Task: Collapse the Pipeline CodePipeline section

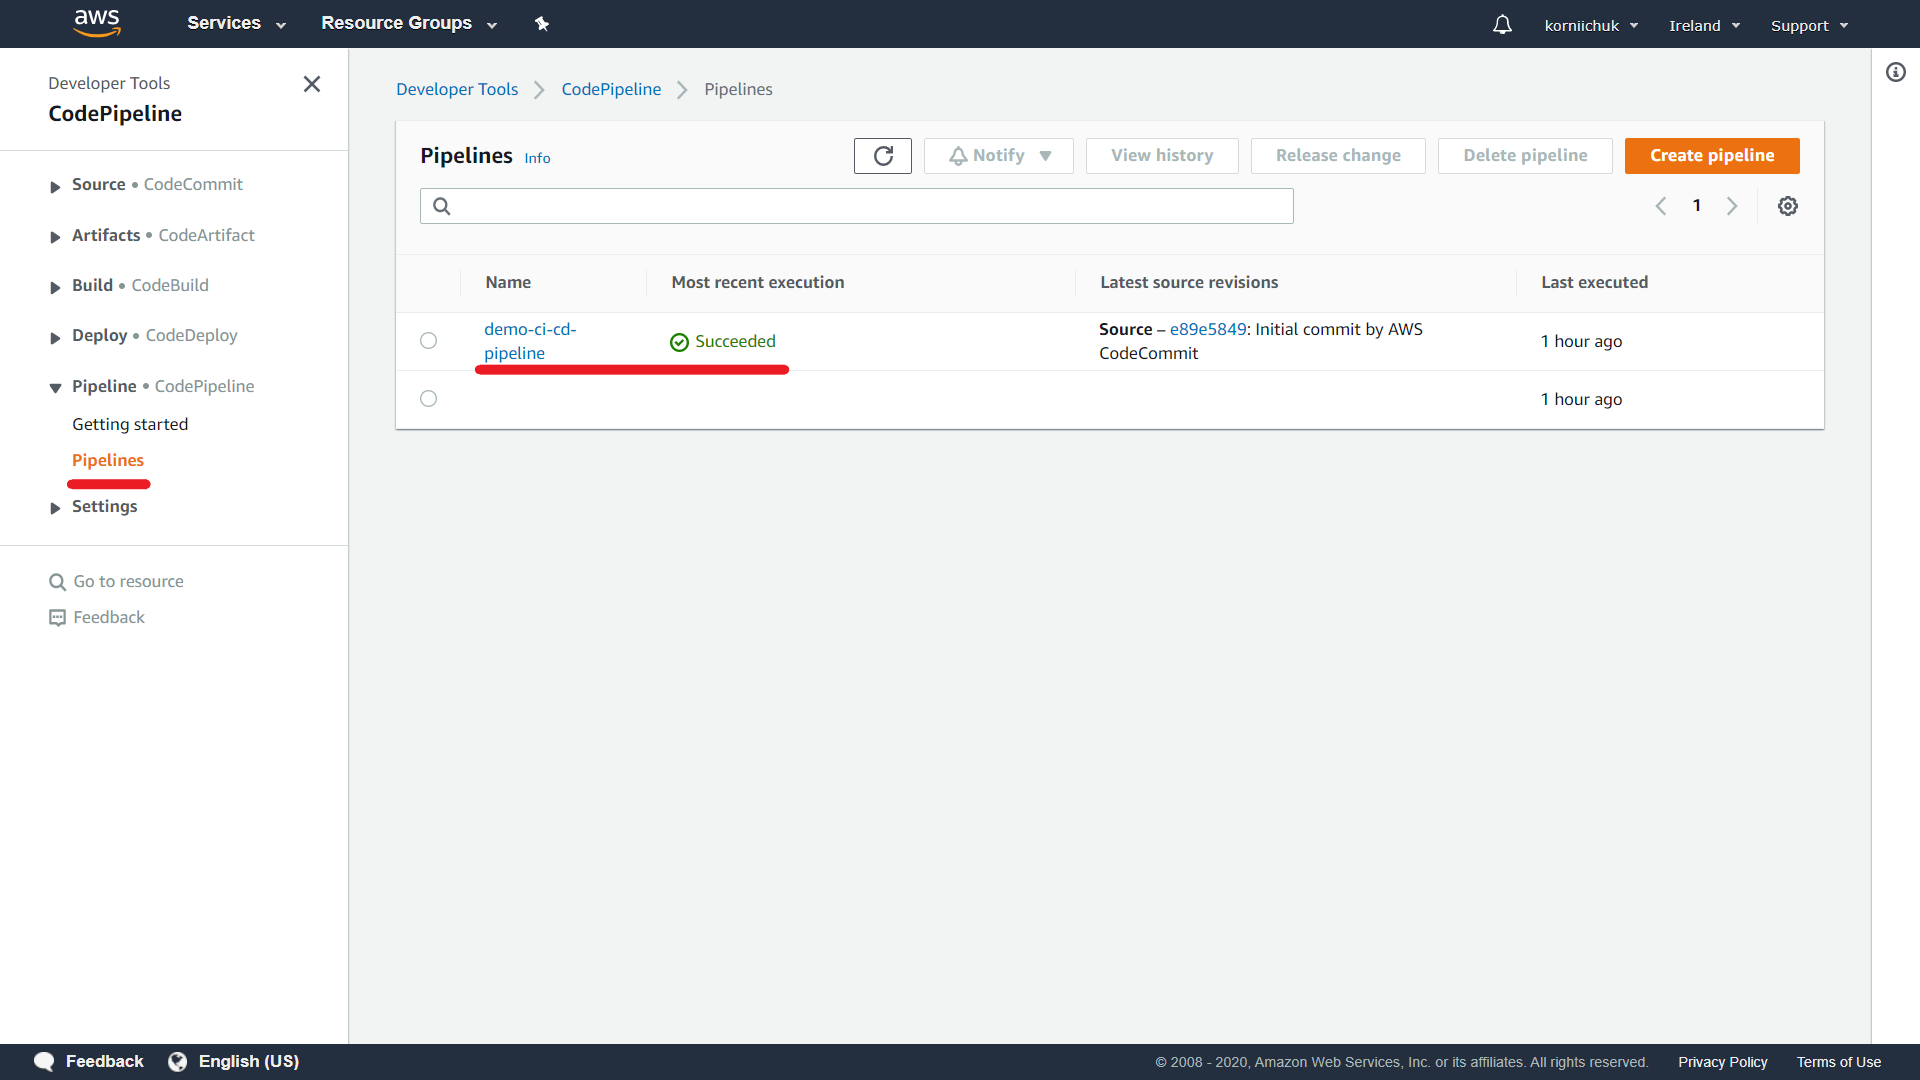Action: pyautogui.click(x=55, y=388)
